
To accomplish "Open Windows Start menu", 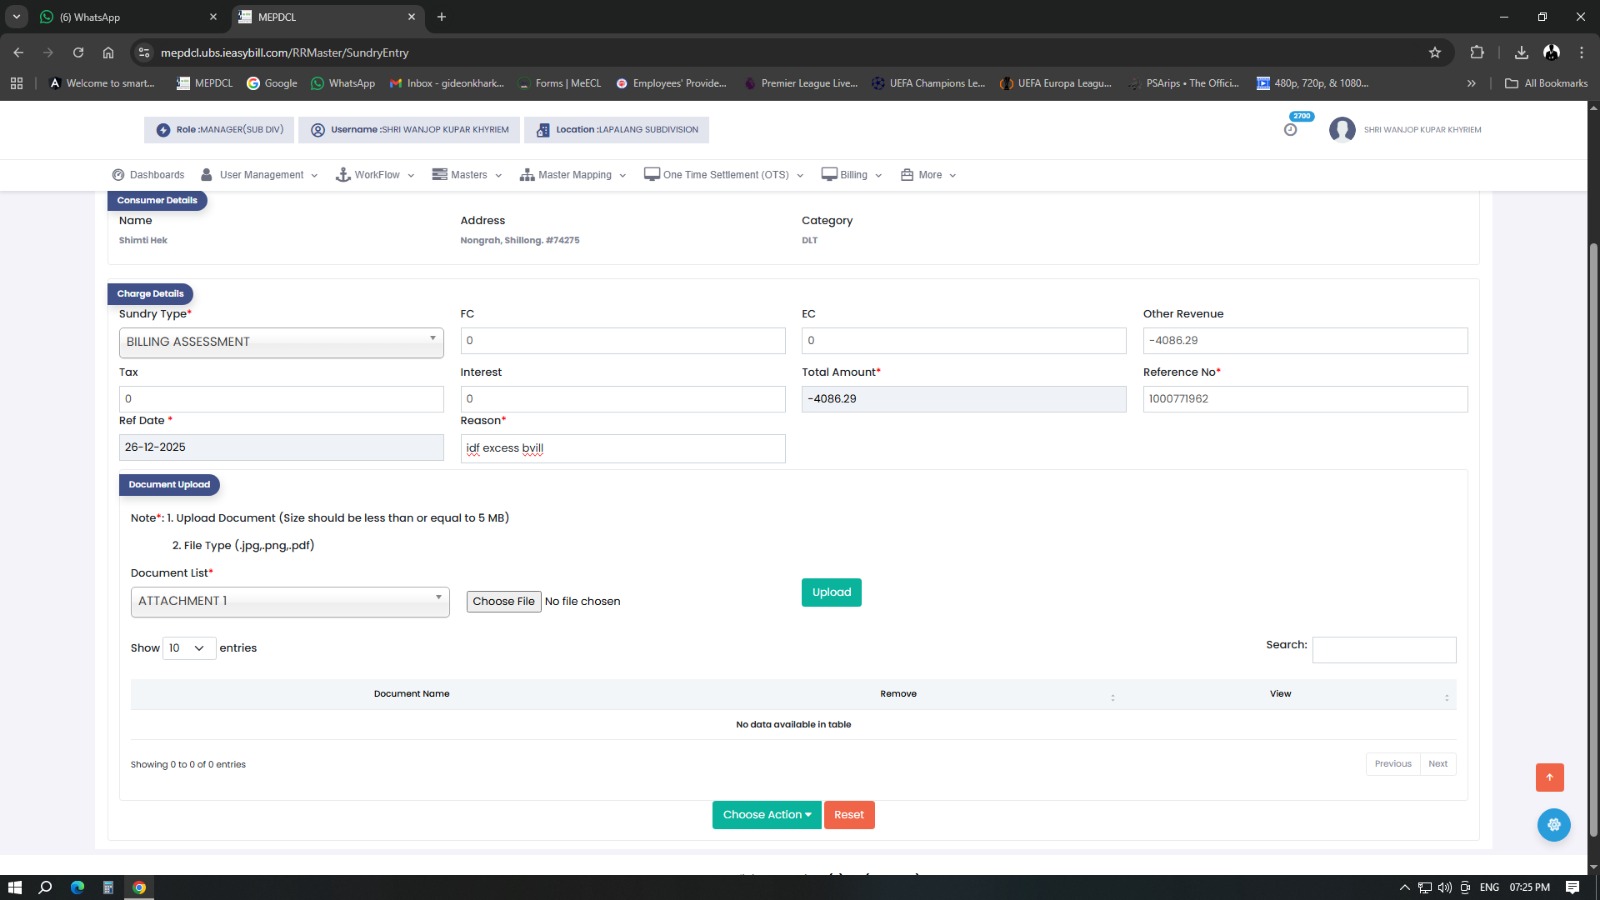I will 15,887.
